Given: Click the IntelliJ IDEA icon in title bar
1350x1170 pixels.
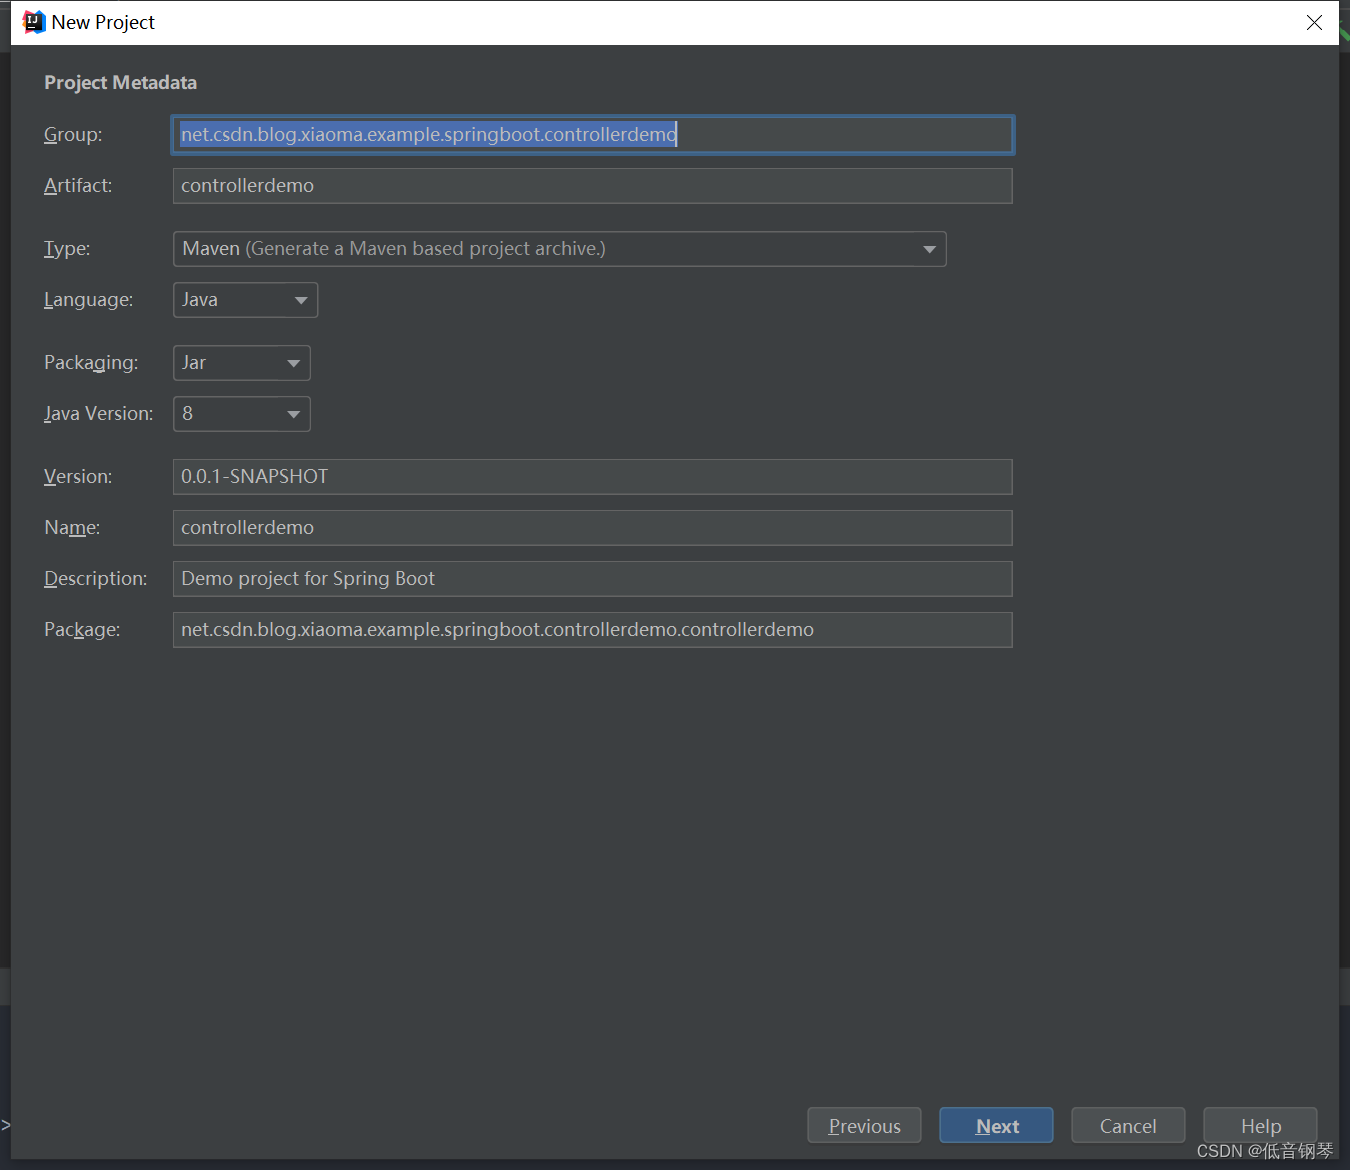Looking at the screenshot, I should [x=34, y=22].
